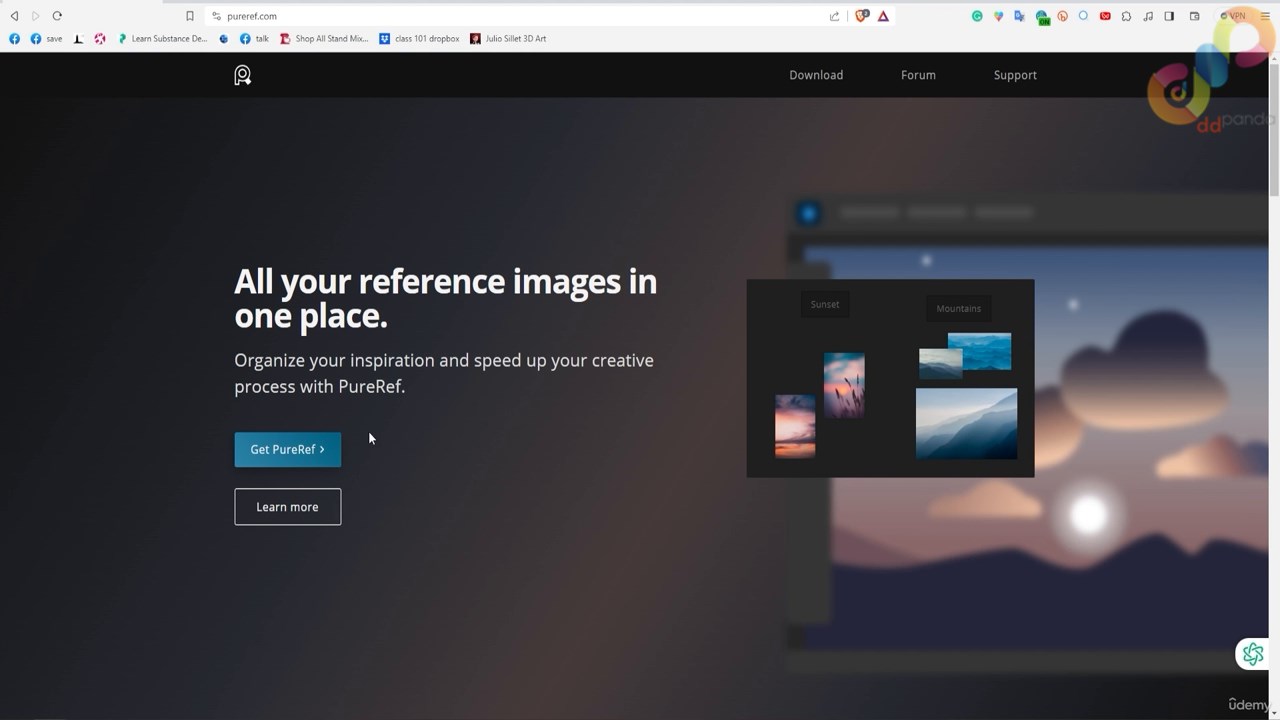Screen dimensions: 1280x720
Task: Open the Forum link in site navigation
Action: click(x=918, y=75)
